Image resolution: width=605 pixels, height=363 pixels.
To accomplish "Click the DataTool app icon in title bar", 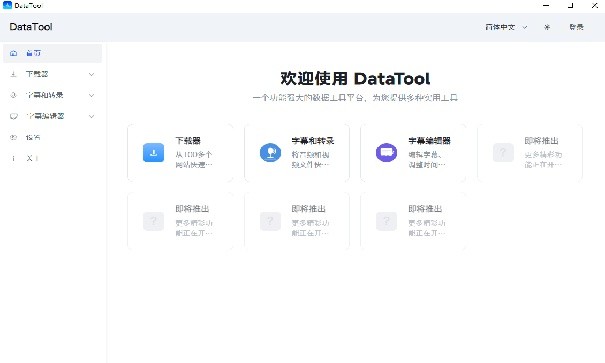I will (7, 5).
